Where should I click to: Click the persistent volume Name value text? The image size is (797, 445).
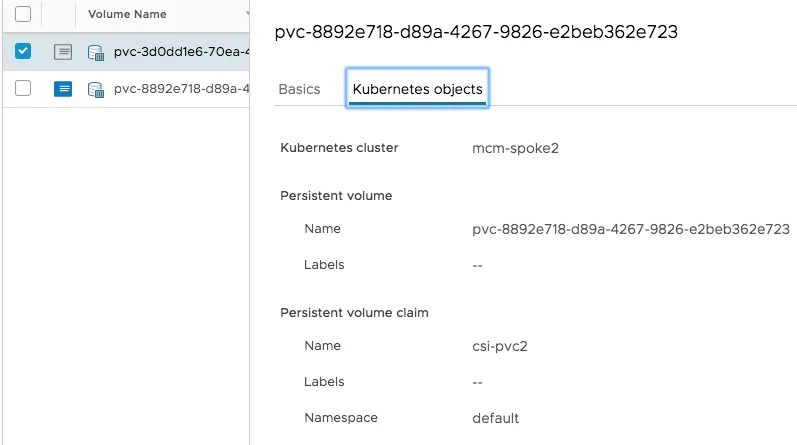631,229
